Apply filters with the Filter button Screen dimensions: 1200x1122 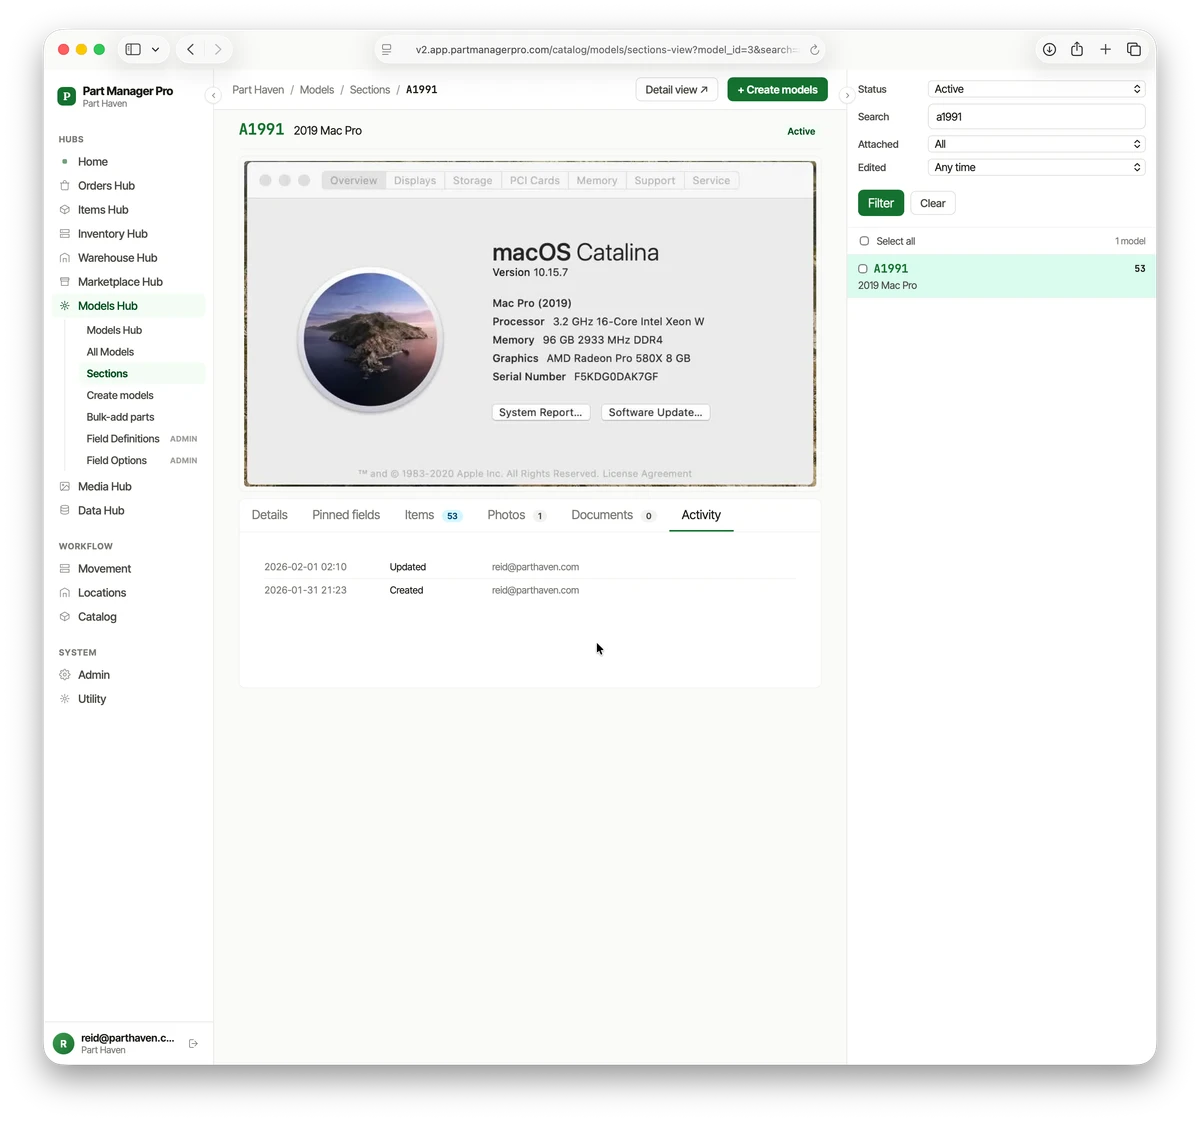click(881, 203)
